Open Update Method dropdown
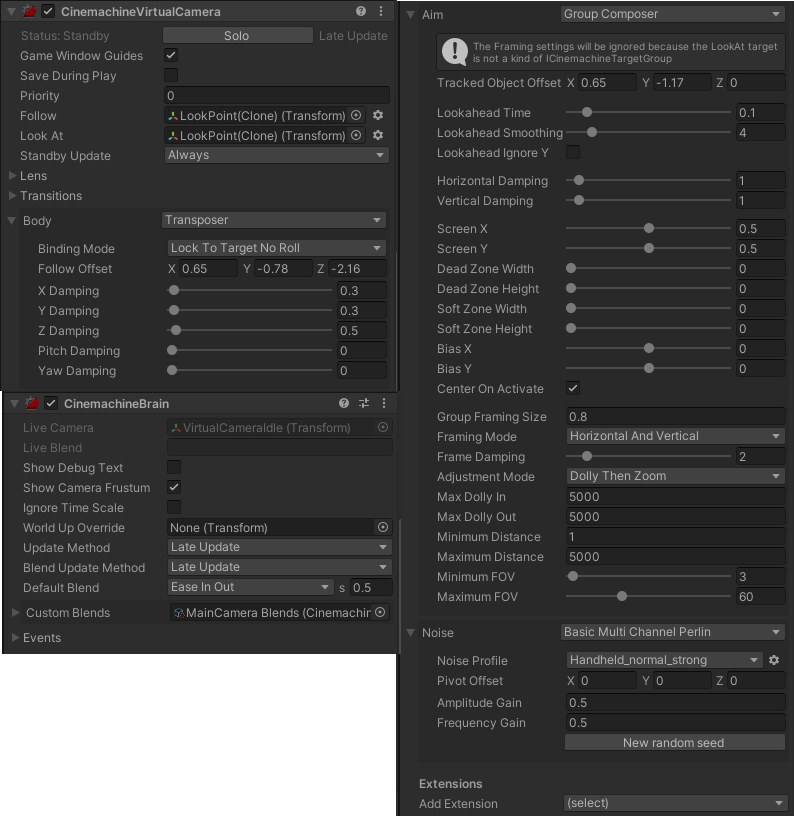Viewport: 794px width, 816px height. pyautogui.click(x=280, y=547)
